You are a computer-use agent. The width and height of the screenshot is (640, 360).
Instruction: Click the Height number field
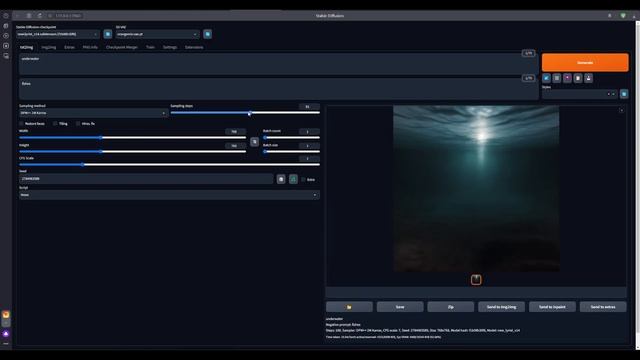[x=236, y=146]
